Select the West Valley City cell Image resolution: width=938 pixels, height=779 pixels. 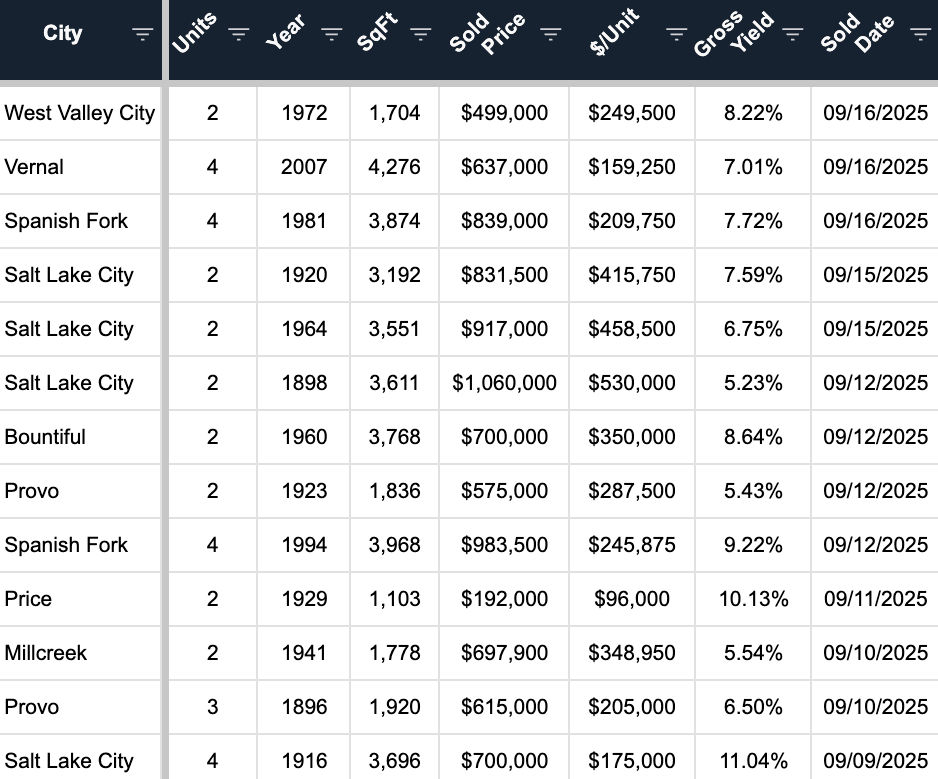[80, 113]
